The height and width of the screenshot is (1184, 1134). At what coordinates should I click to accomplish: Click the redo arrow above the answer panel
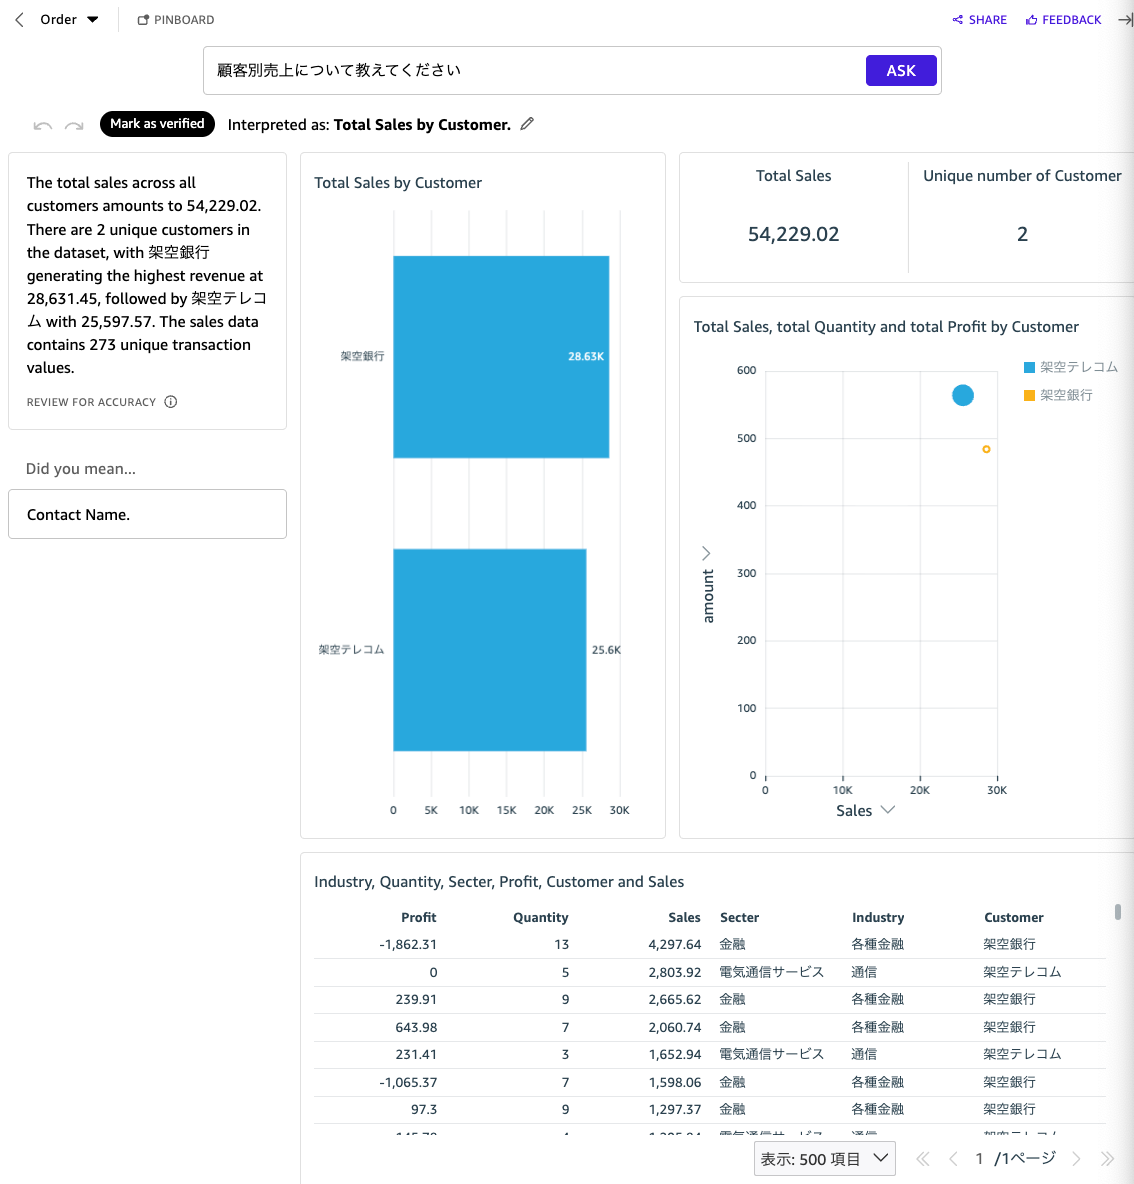point(73,124)
